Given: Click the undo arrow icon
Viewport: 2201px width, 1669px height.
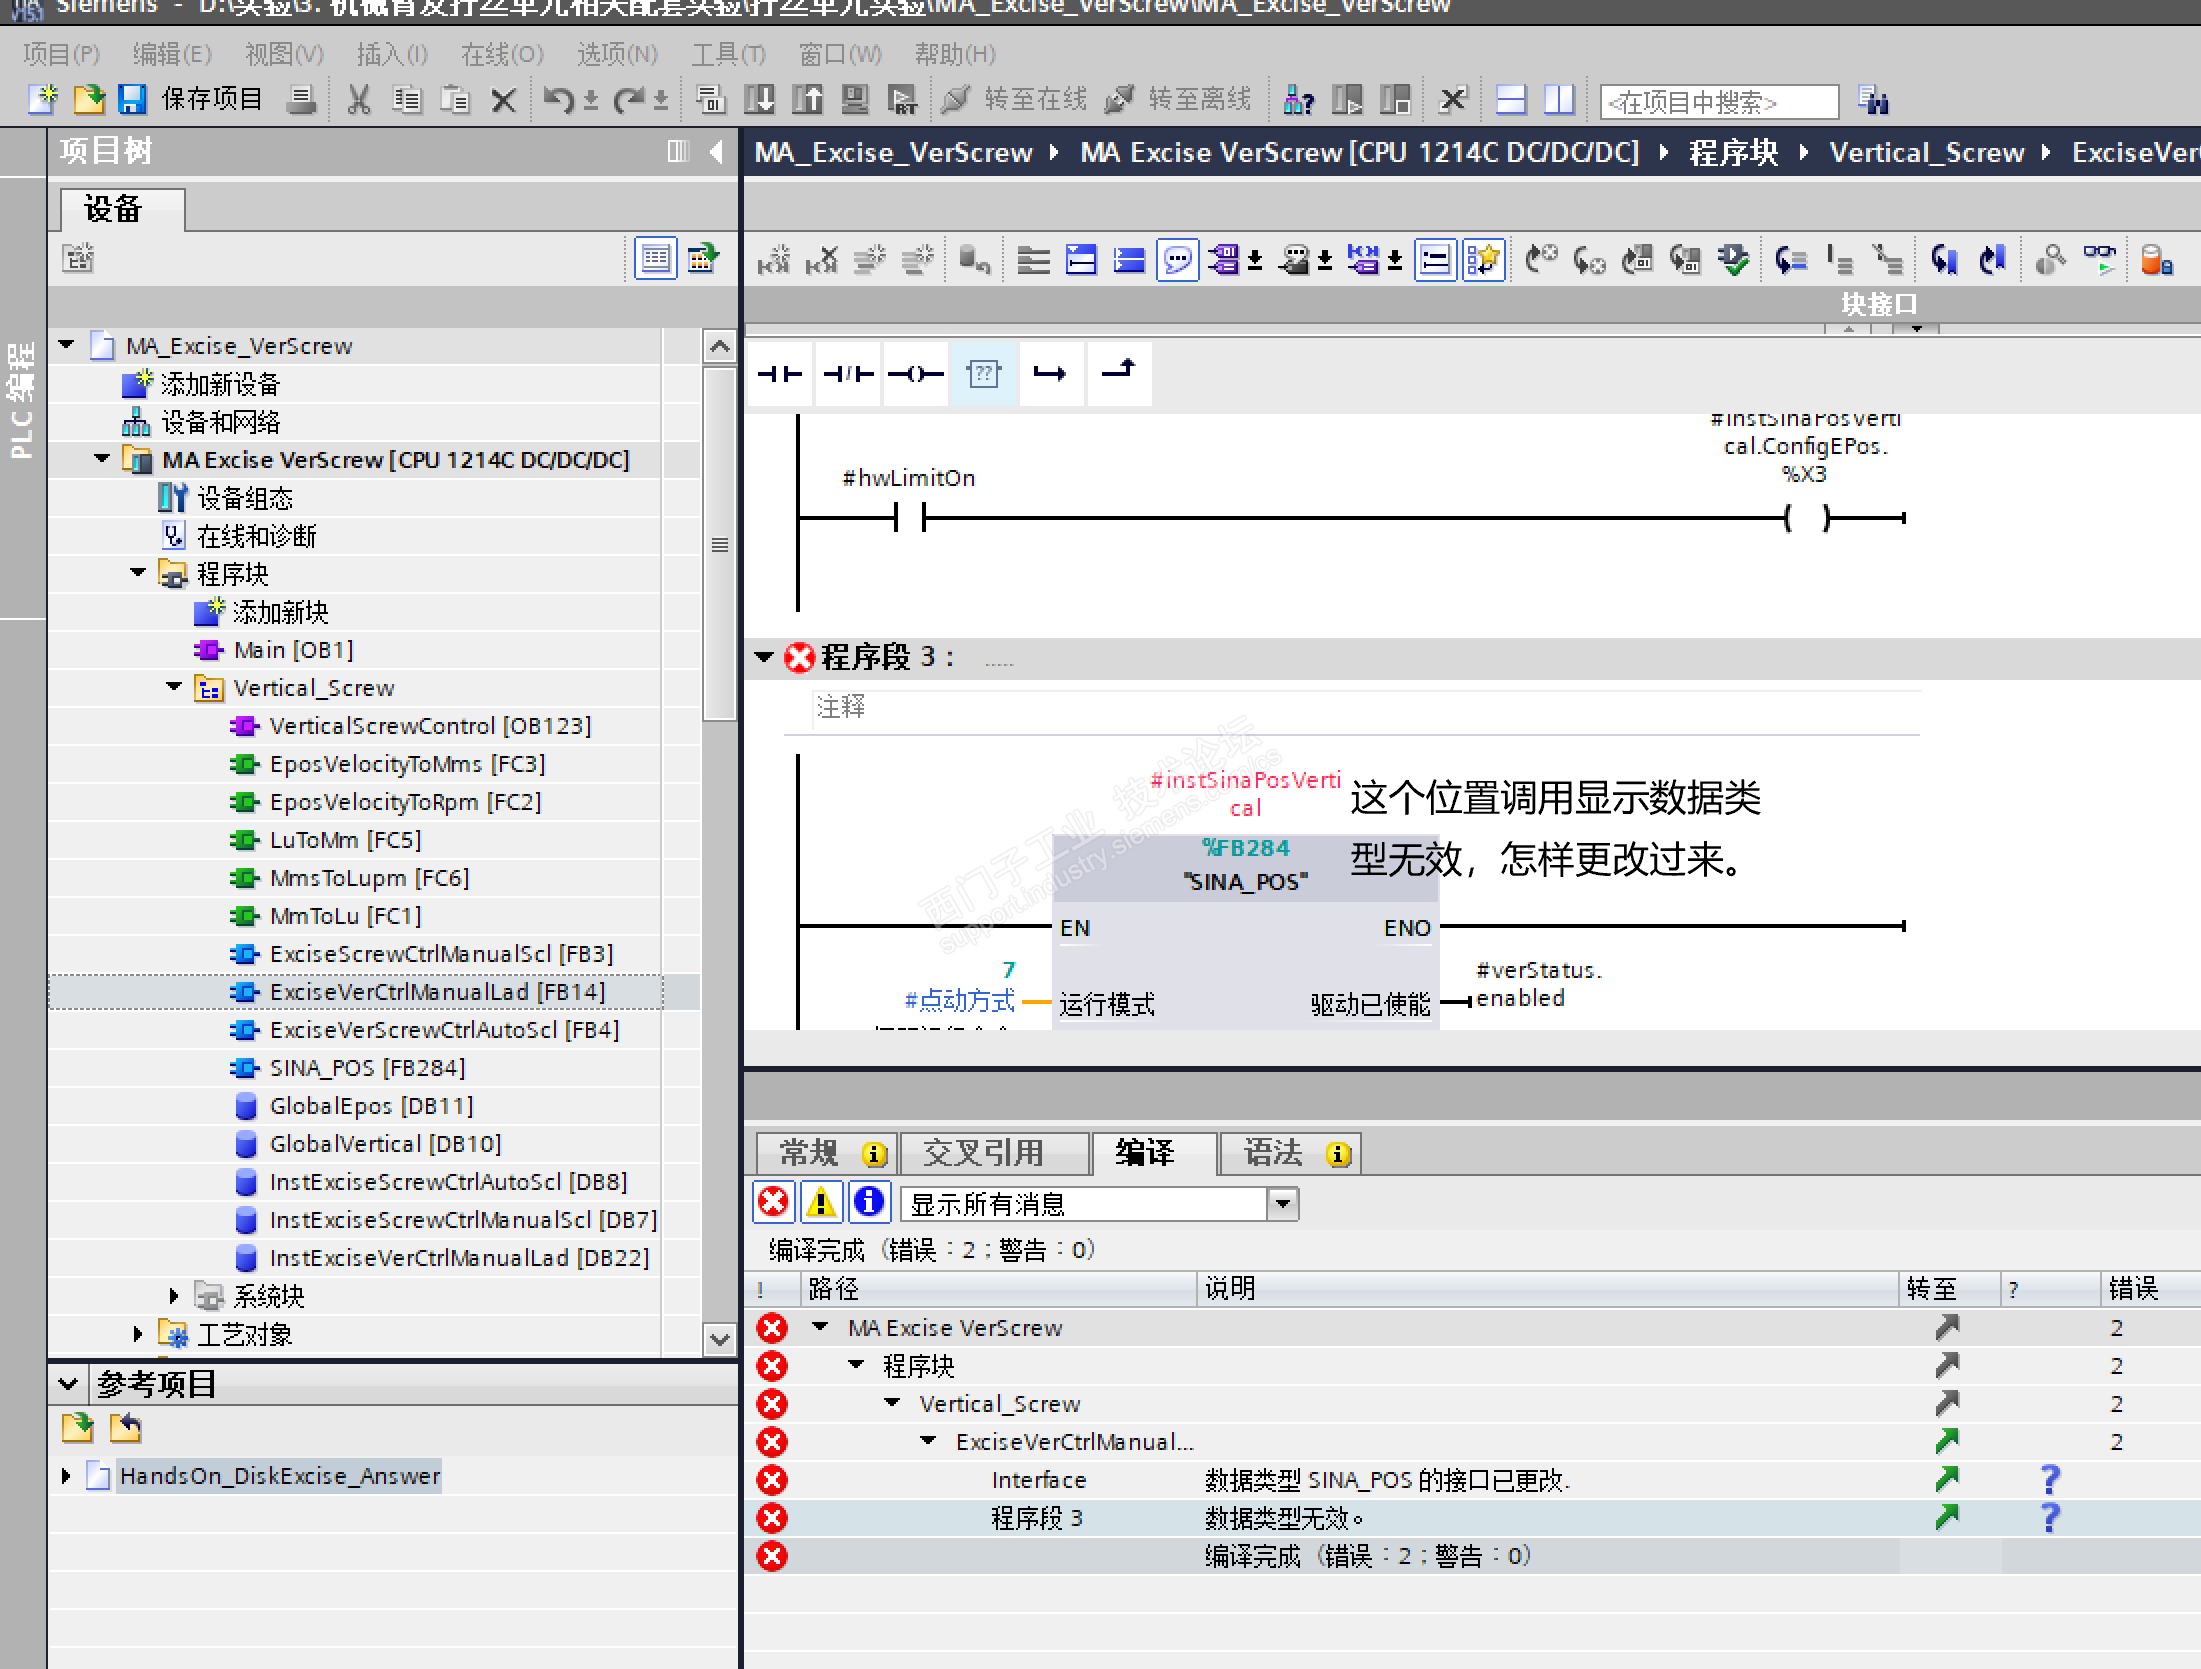Looking at the screenshot, I should tap(558, 99).
